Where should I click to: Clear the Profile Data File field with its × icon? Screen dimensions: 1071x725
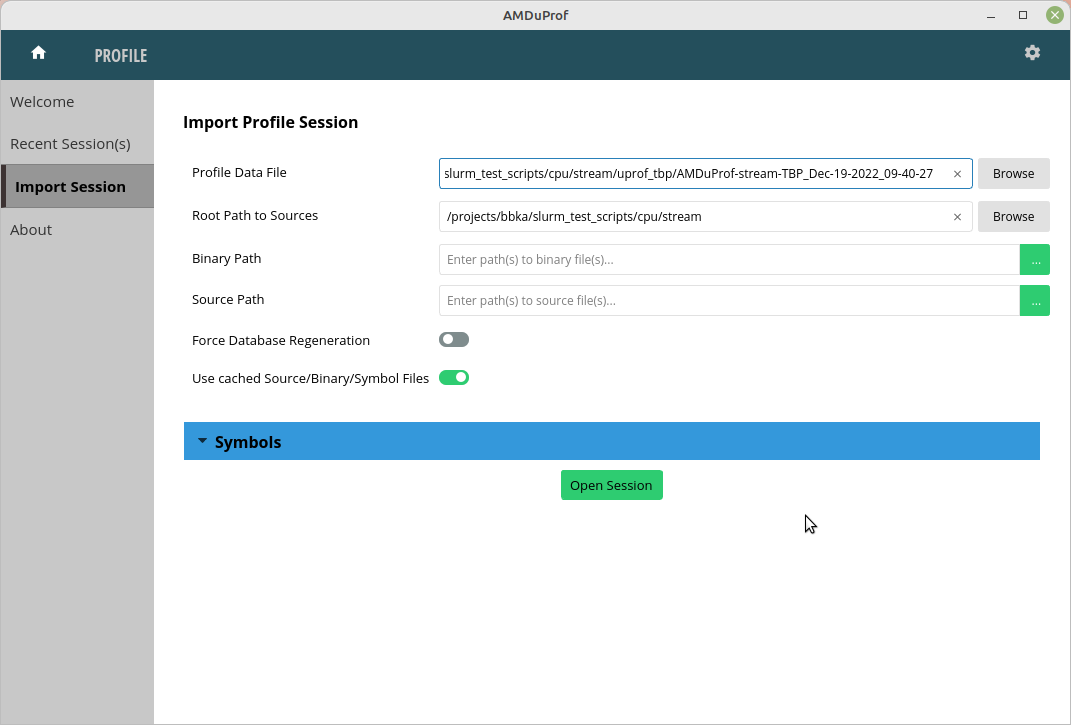(x=957, y=173)
